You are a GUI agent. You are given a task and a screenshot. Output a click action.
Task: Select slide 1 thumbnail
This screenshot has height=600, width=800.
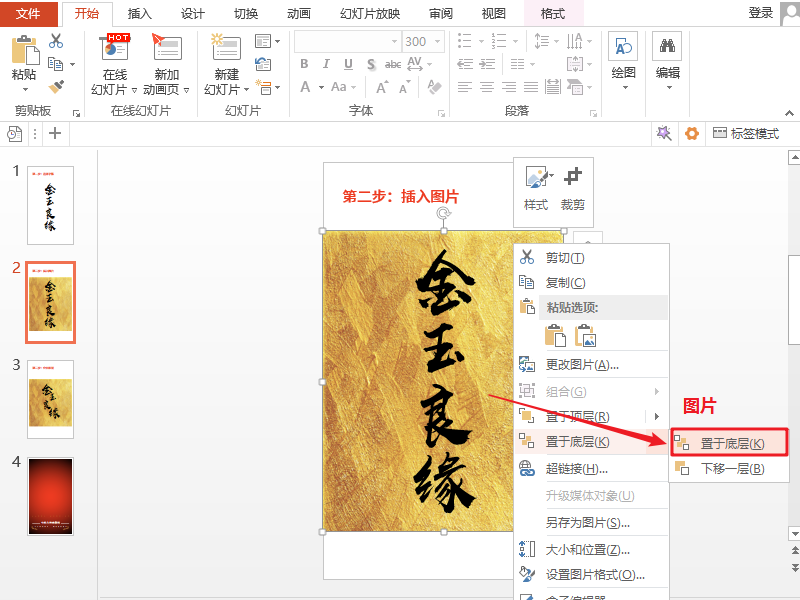pyautogui.click(x=51, y=205)
